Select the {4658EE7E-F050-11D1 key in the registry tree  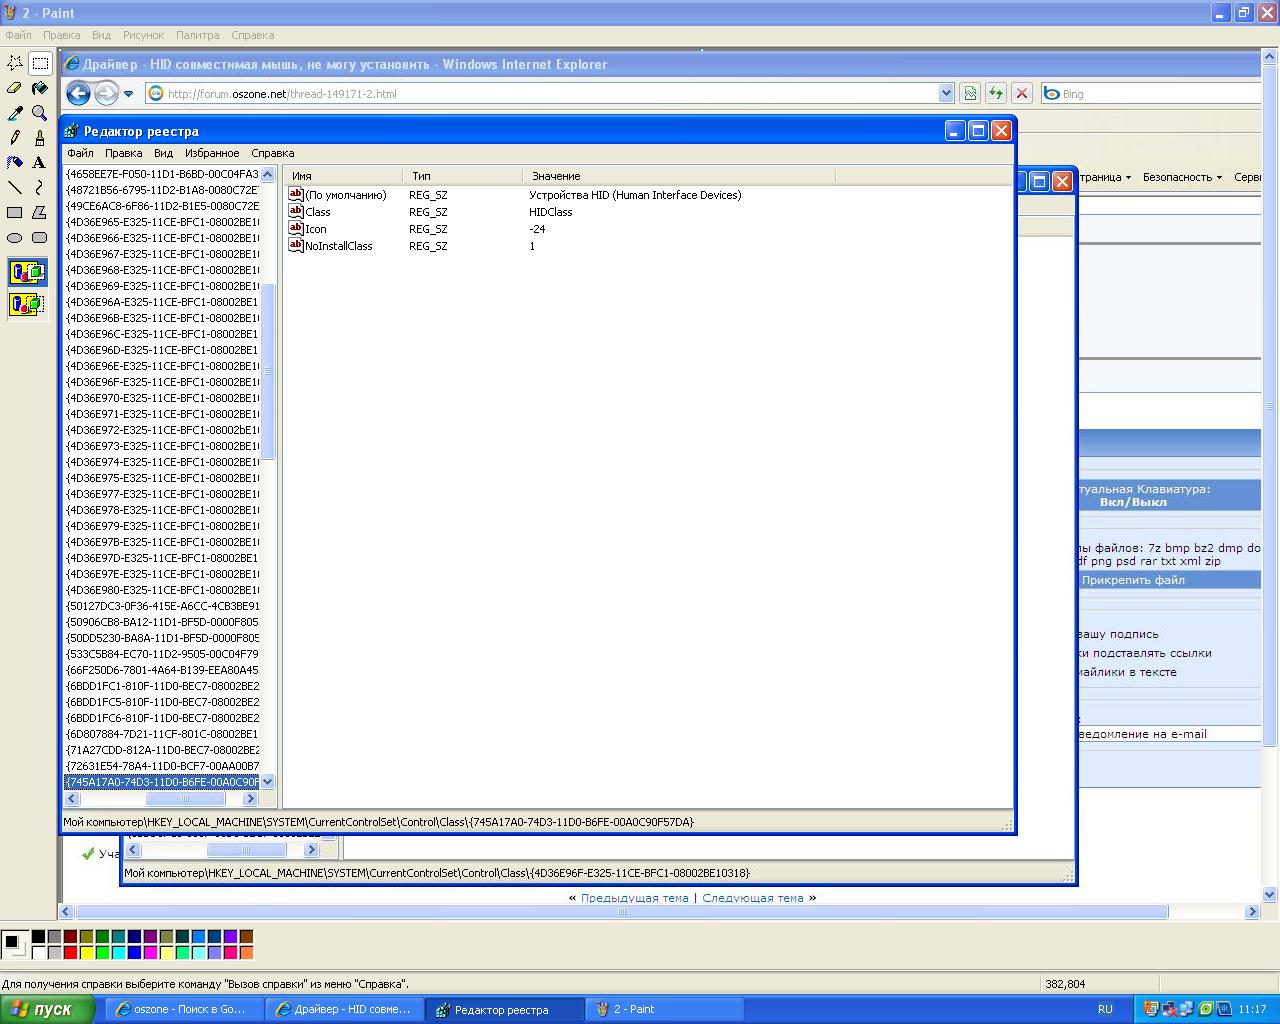(x=162, y=174)
